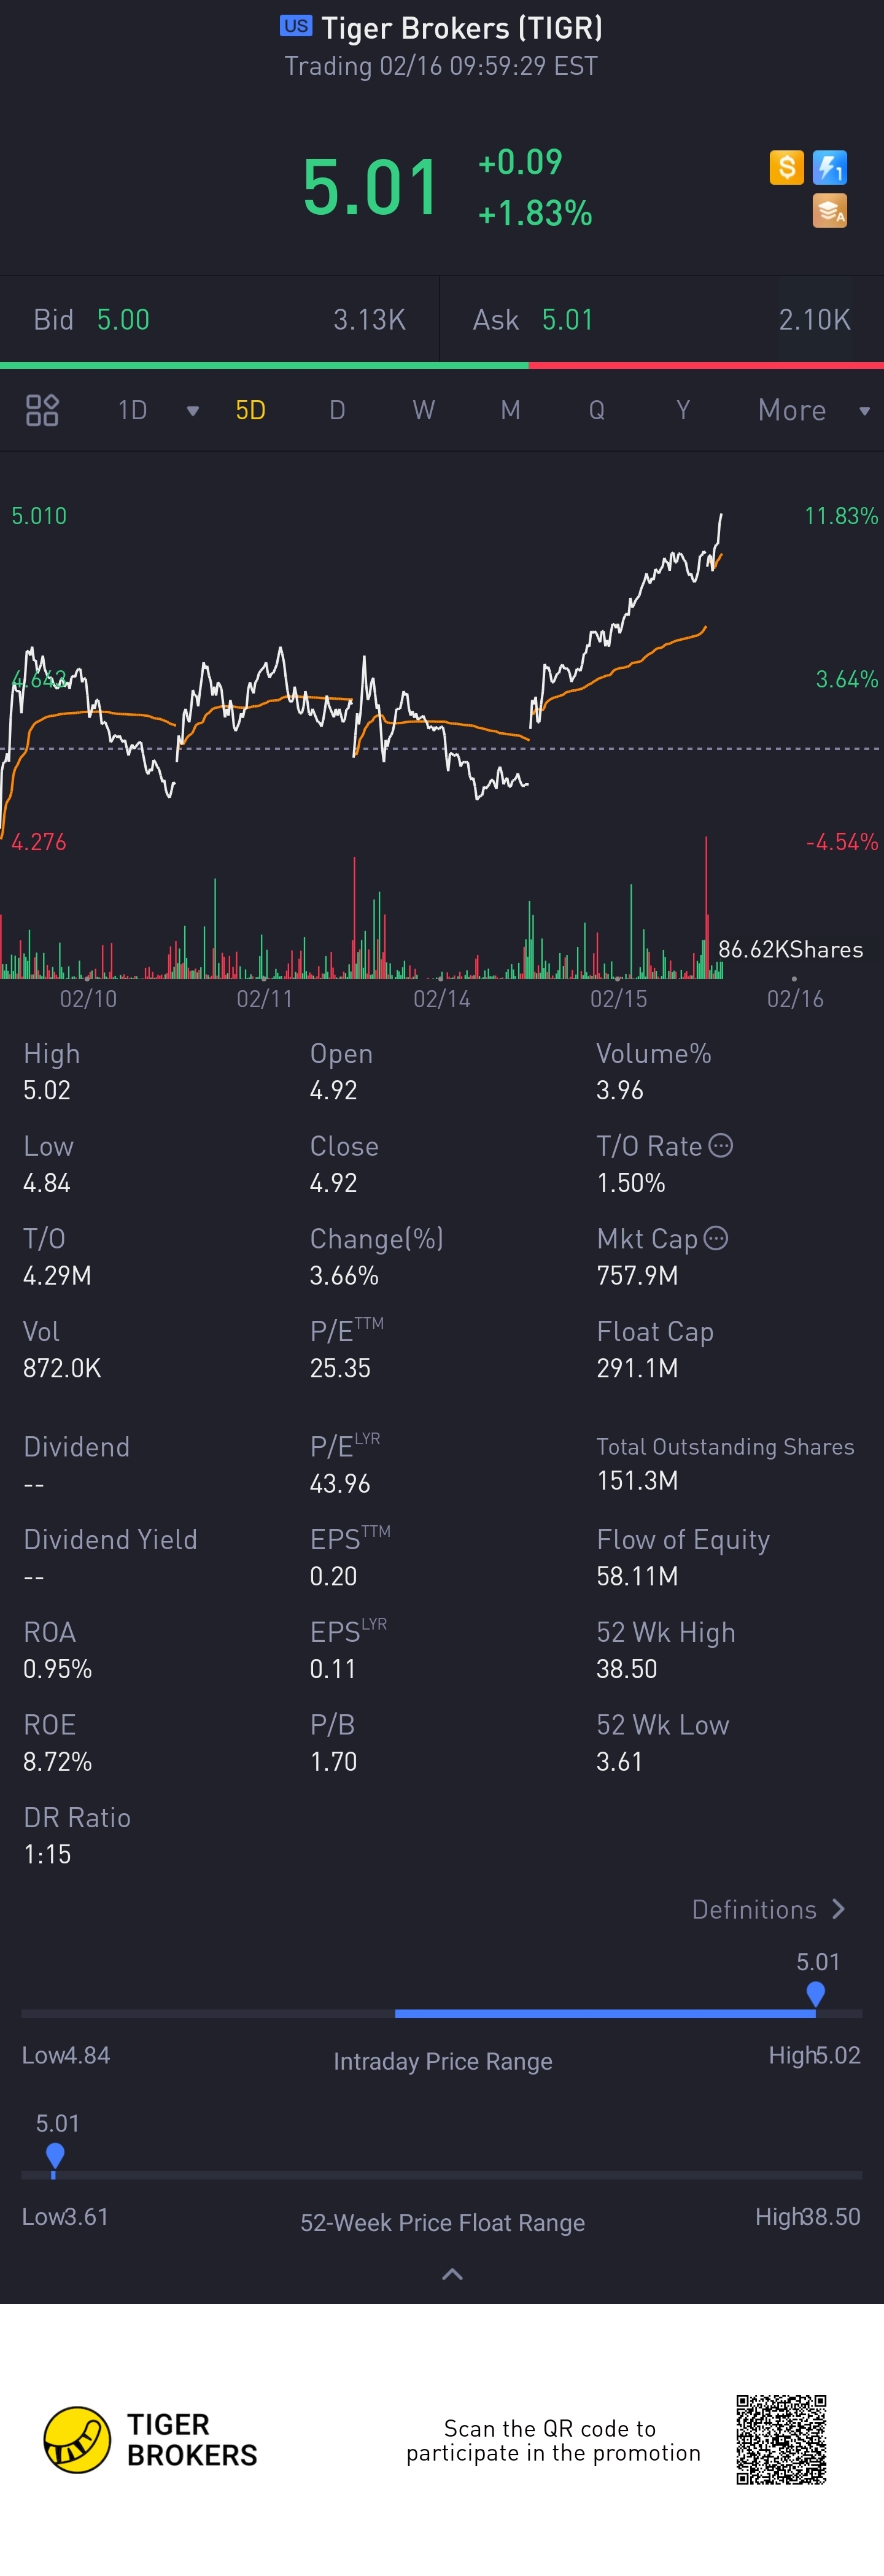Image resolution: width=884 pixels, height=2576 pixels.
Task: Tap the Mkt Cap info icon
Action: [716, 1239]
